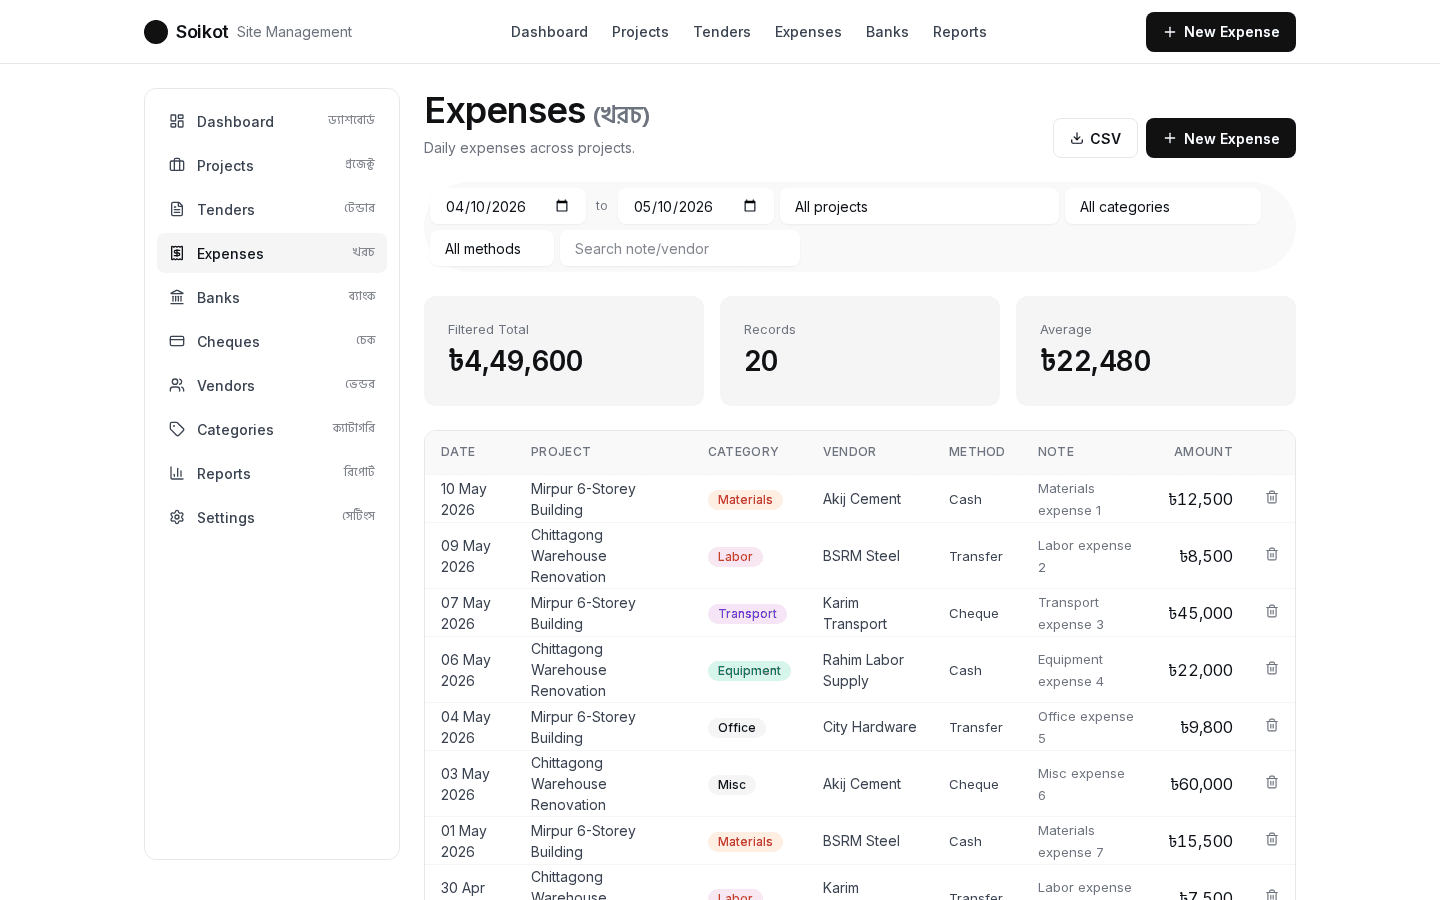Click the Materials category badge on first row

click(745, 500)
